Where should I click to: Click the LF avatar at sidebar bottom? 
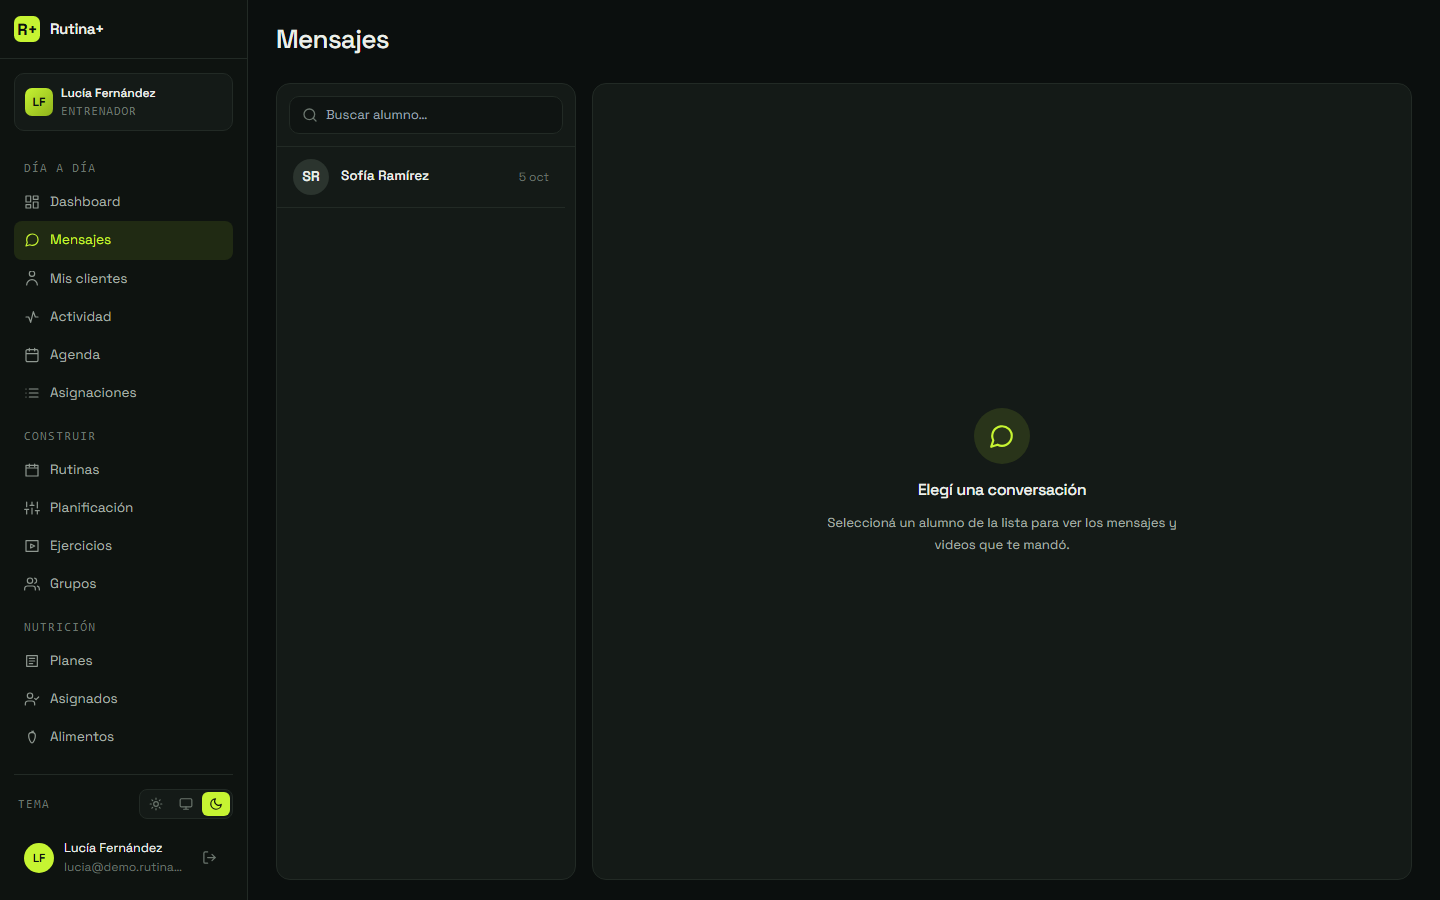pos(39,858)
